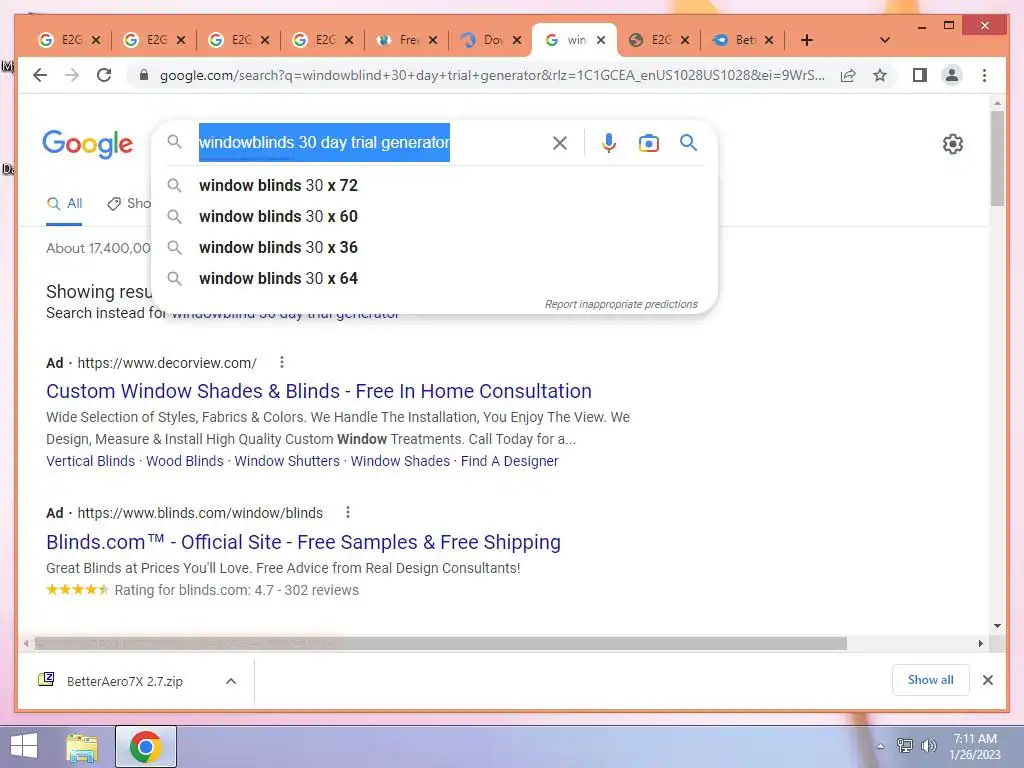Switch to the Dov tab
Image resolution: width=1024 pixels, height=768 pixels.
[x=483, y=40]
